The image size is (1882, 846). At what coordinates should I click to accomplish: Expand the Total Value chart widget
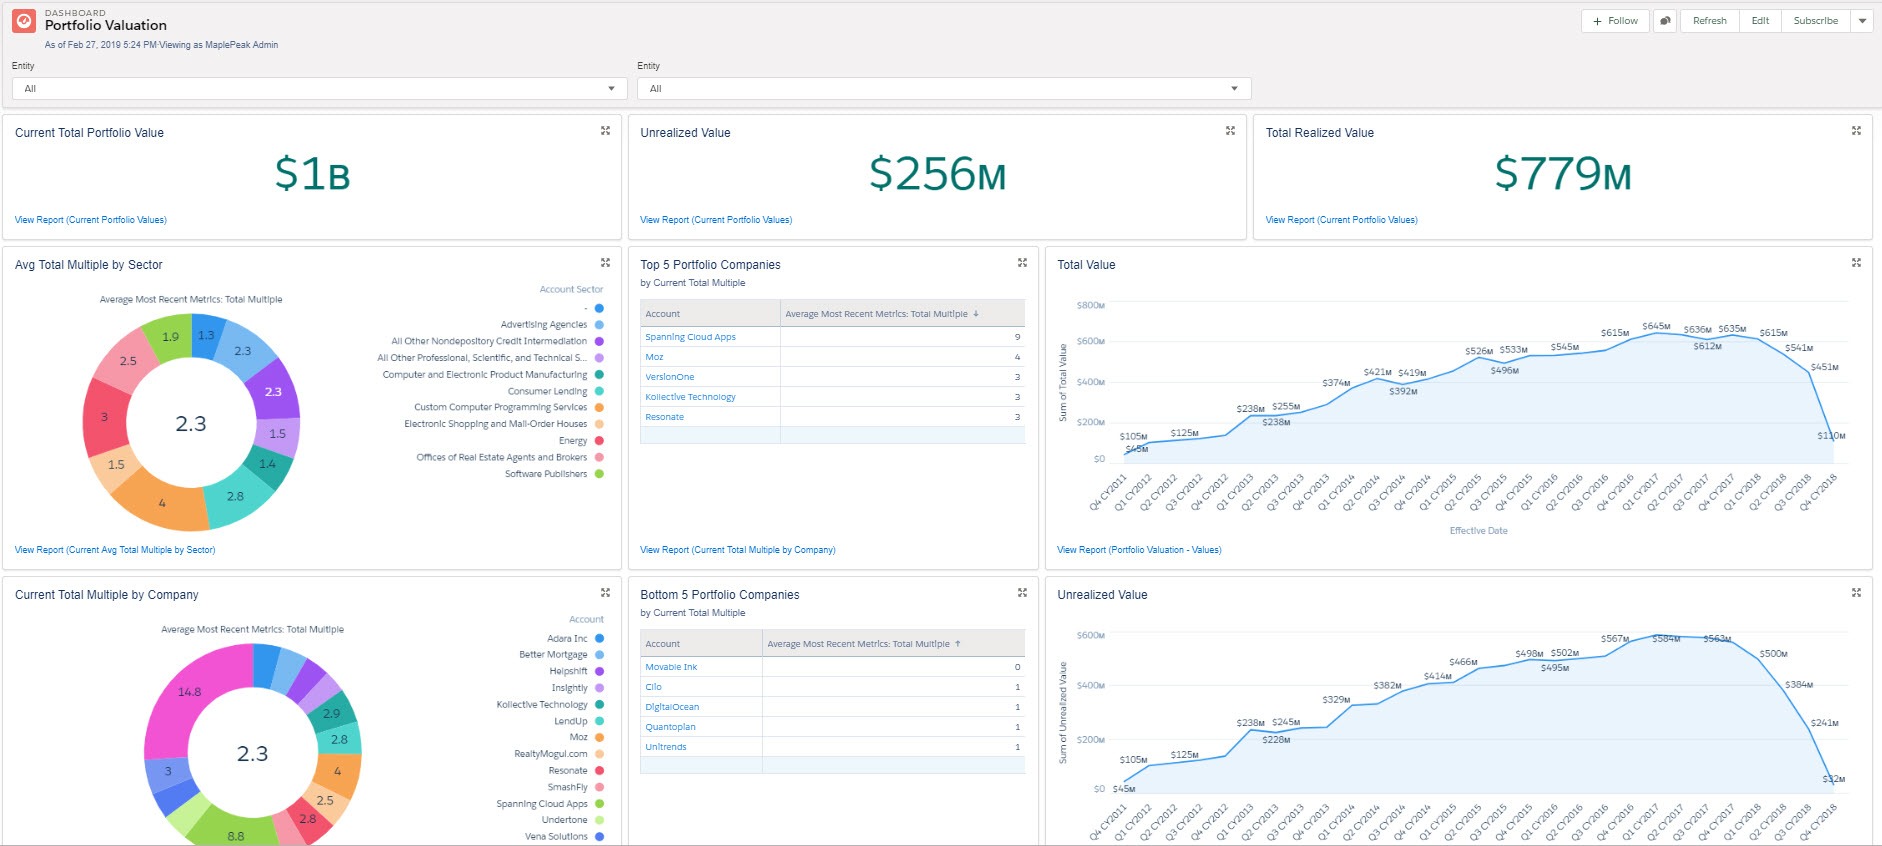(1856, 263)
